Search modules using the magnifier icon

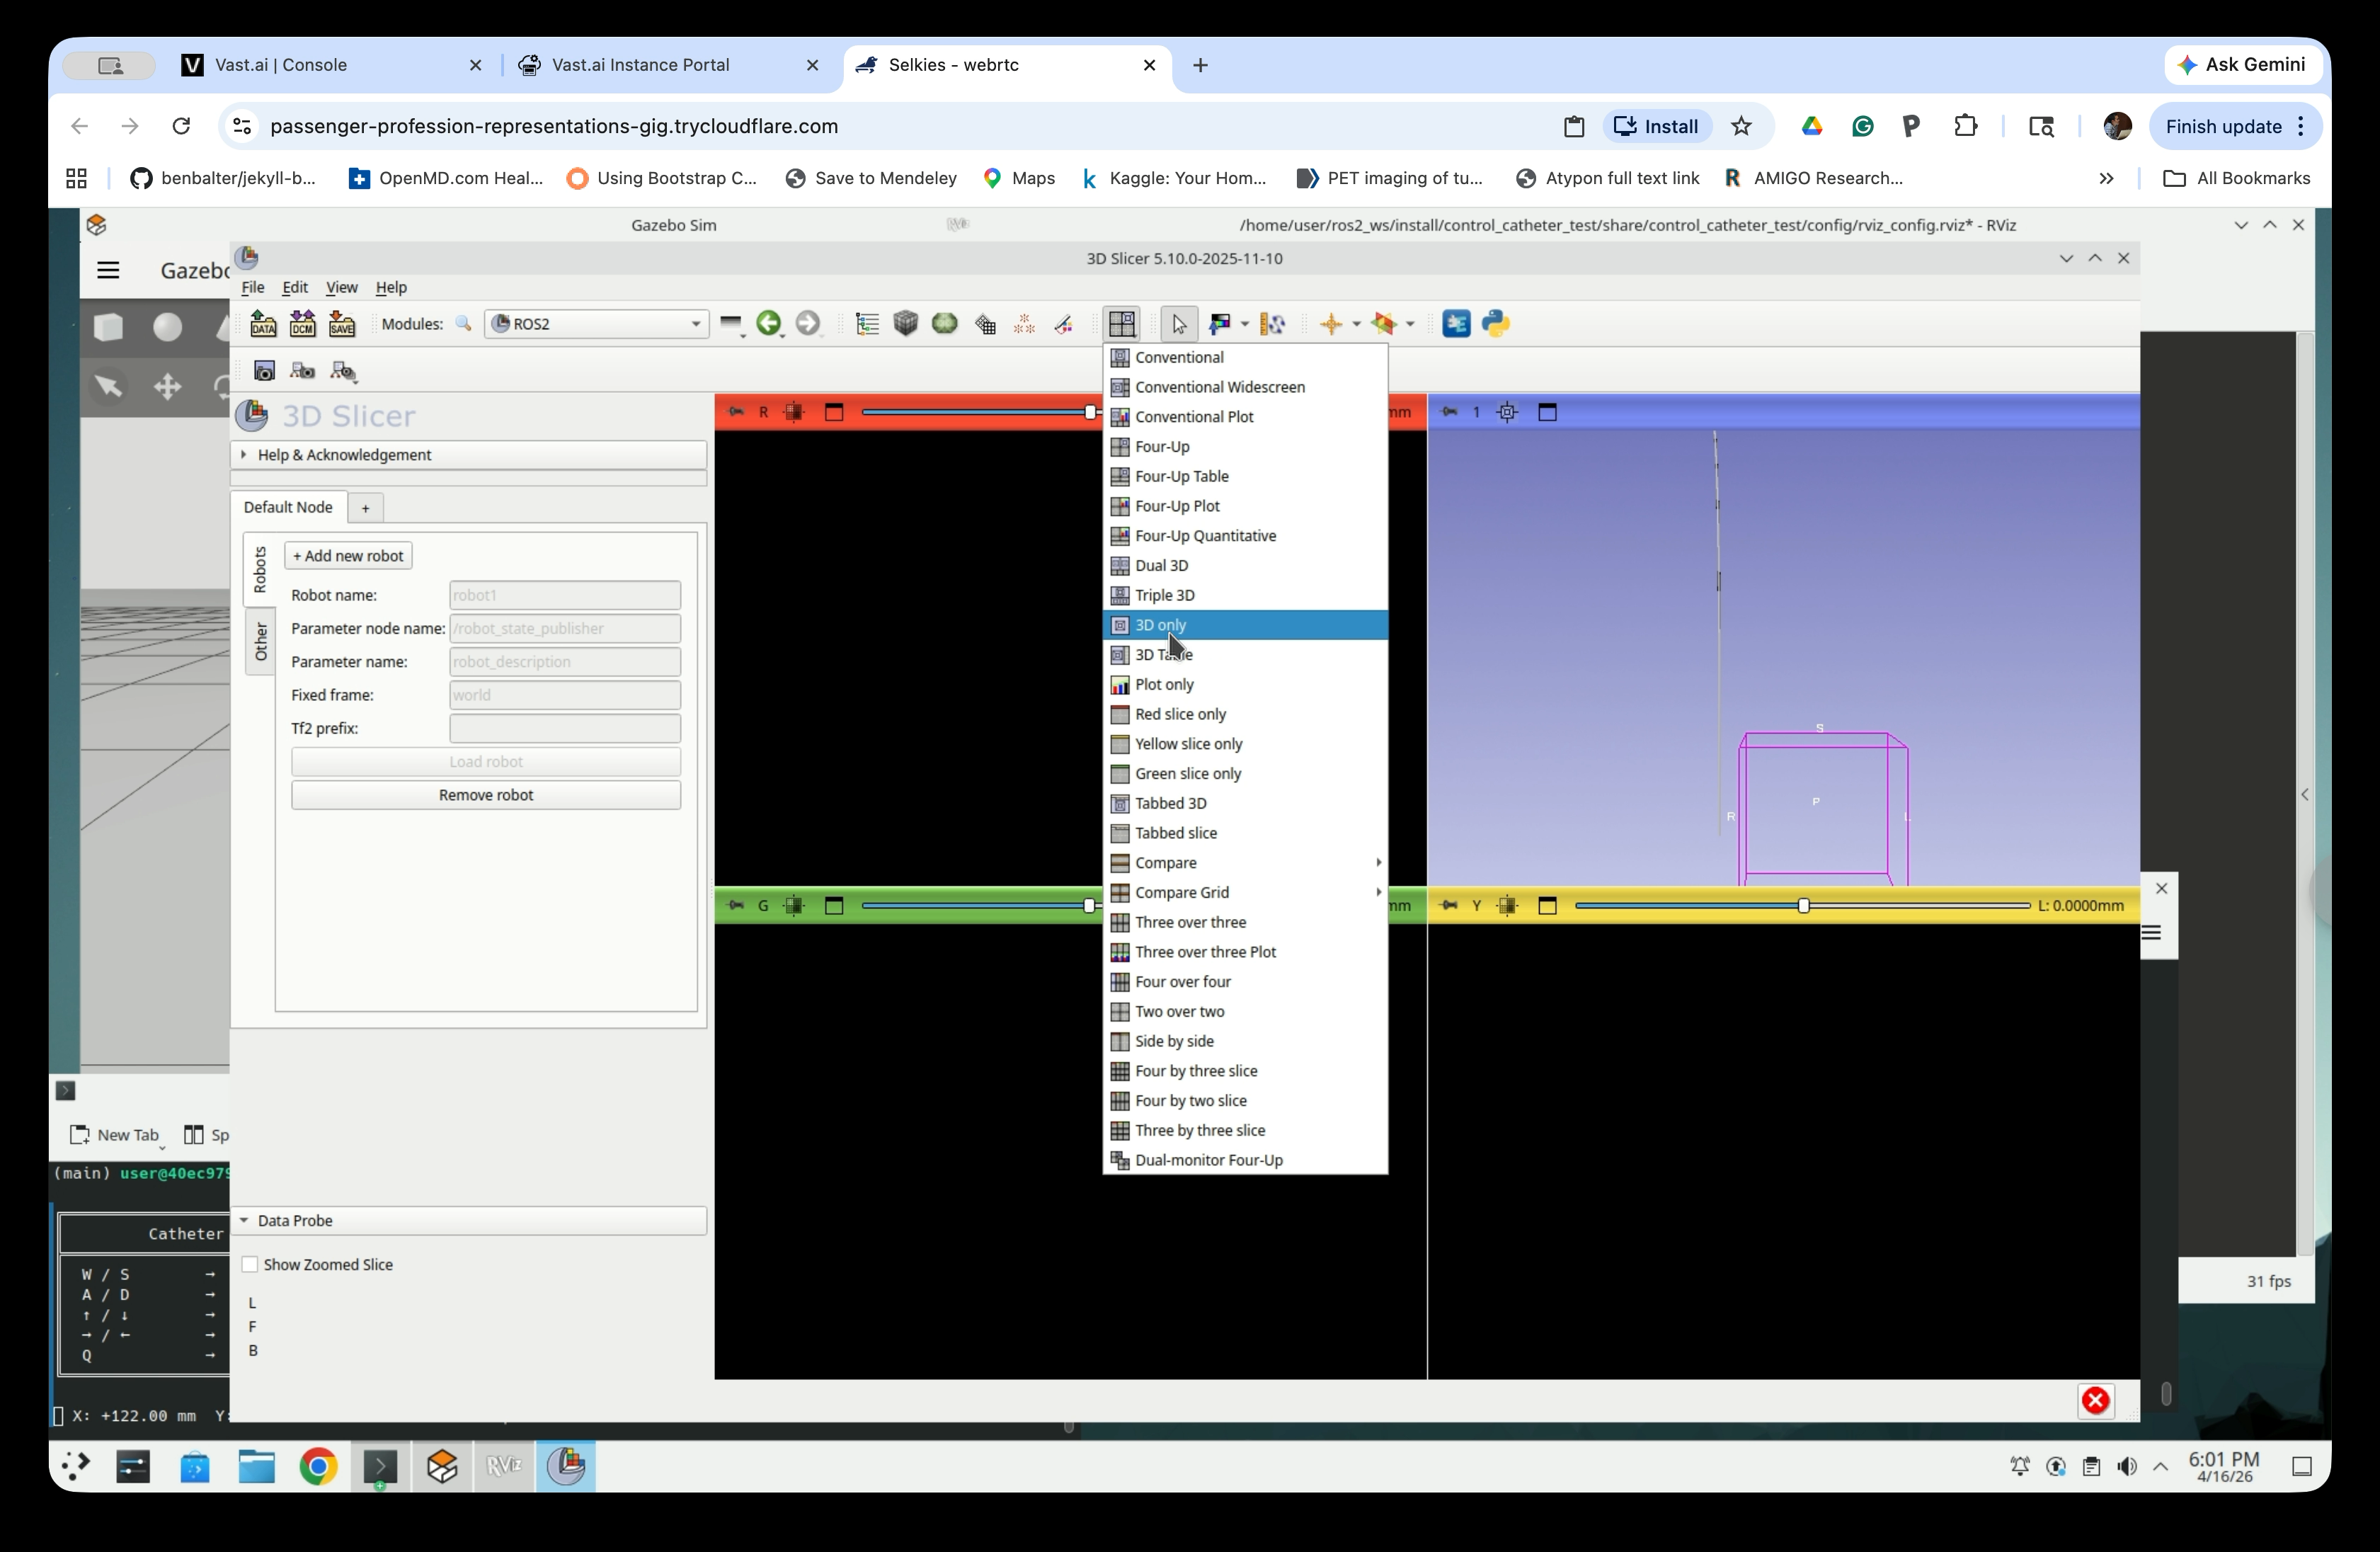point(462,323)
